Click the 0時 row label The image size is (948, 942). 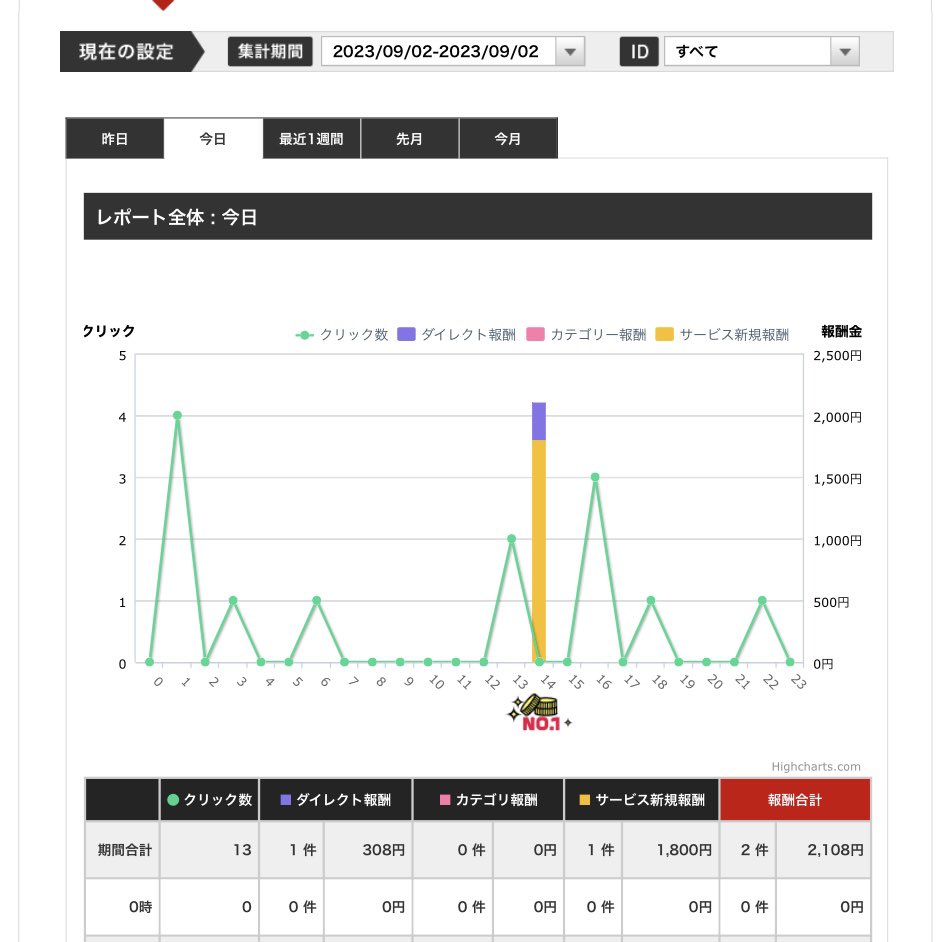click(x=124, y=906)
